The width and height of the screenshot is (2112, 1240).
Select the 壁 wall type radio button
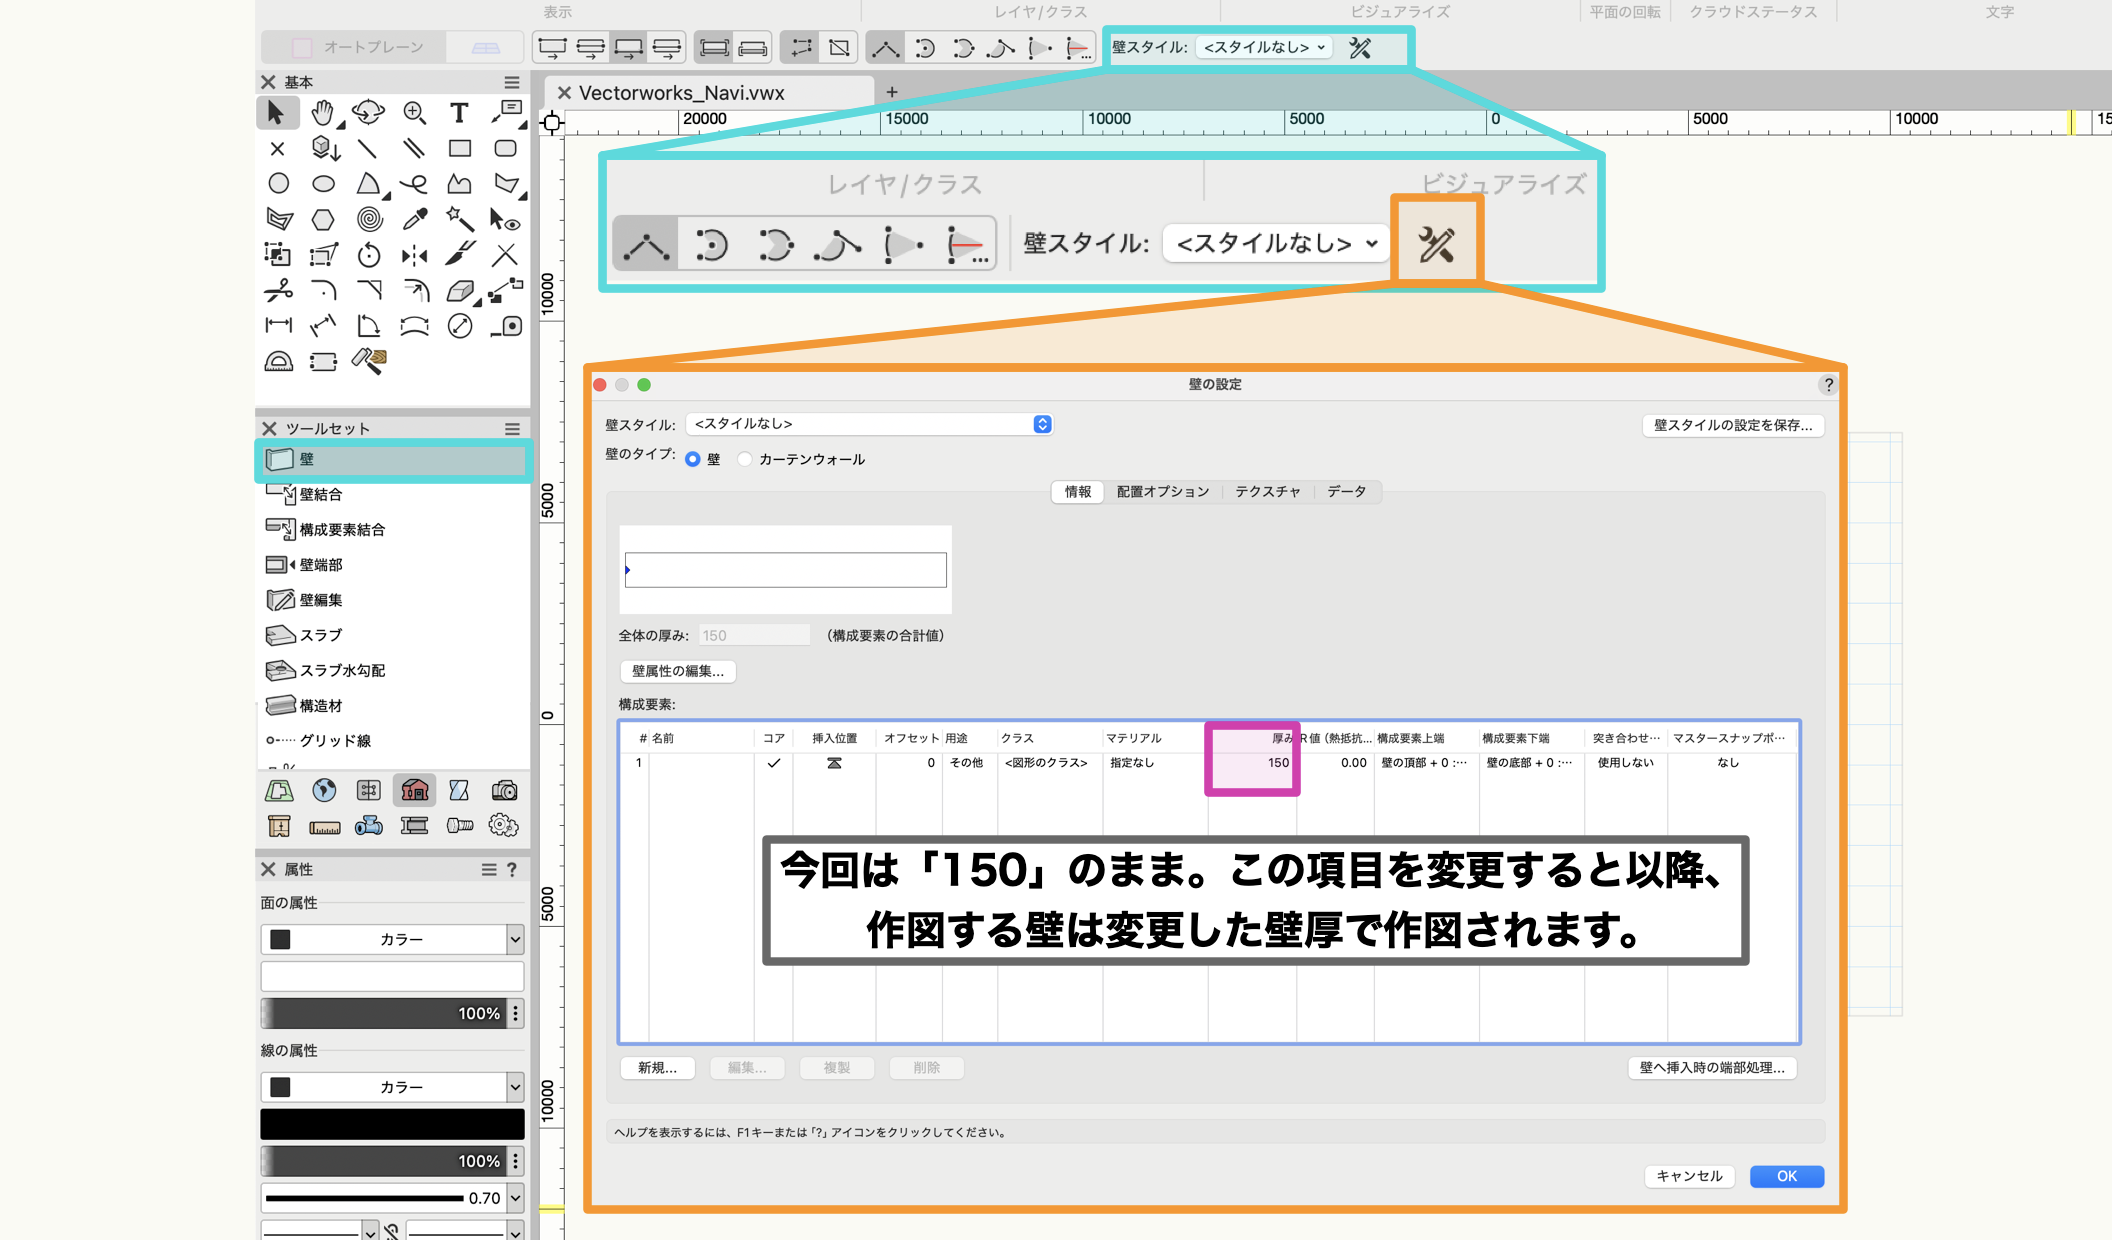click(x=692, y=459)
